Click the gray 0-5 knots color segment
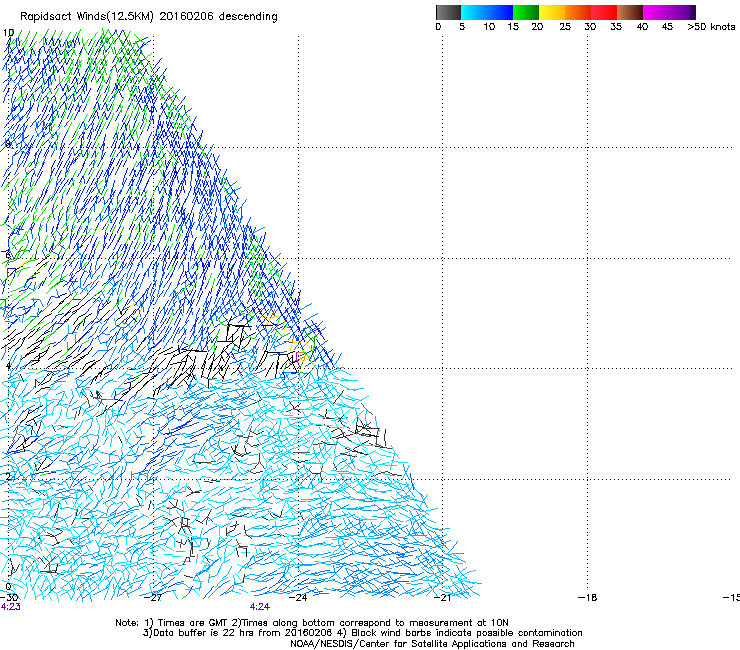Image resolution: width=740 pixels, height=650 pixels. coord(448,12)
